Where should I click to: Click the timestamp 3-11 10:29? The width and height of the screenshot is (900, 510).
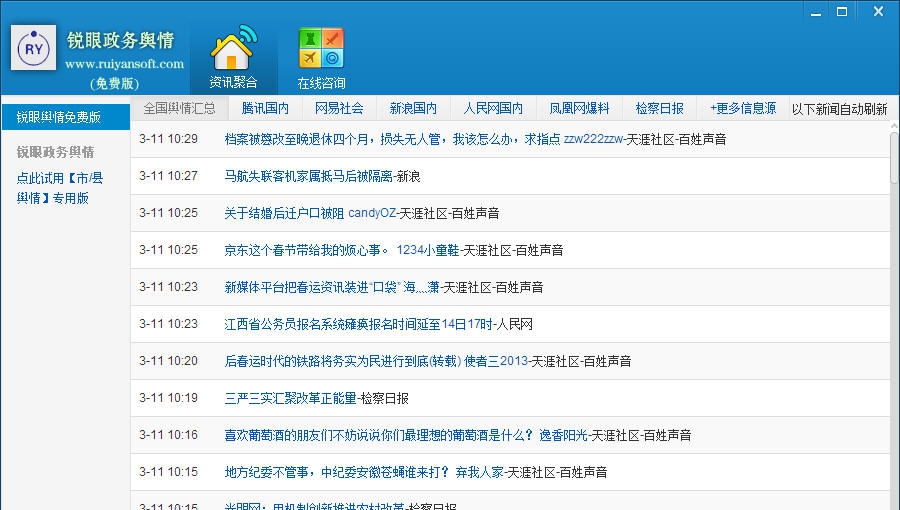168,139
